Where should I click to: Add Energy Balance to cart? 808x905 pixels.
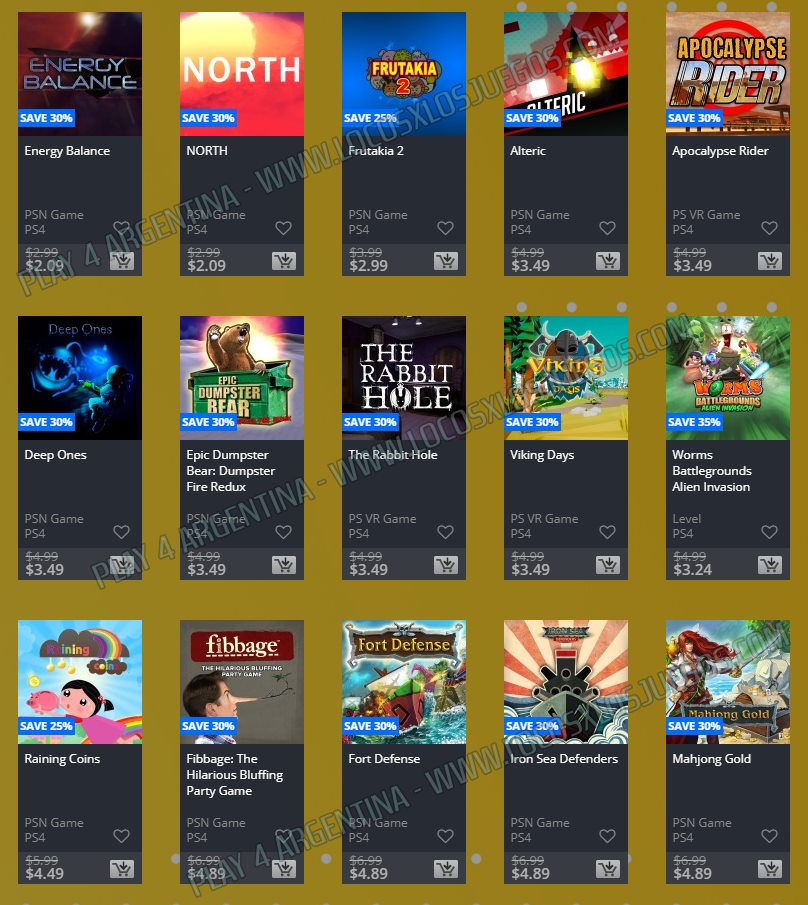pos(122,261)
